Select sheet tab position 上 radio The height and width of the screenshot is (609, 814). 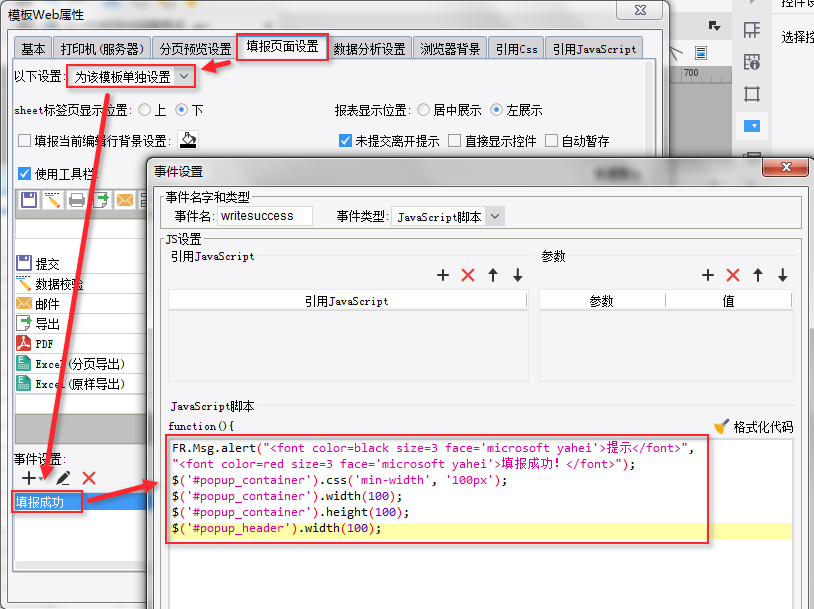pos(145,110)
